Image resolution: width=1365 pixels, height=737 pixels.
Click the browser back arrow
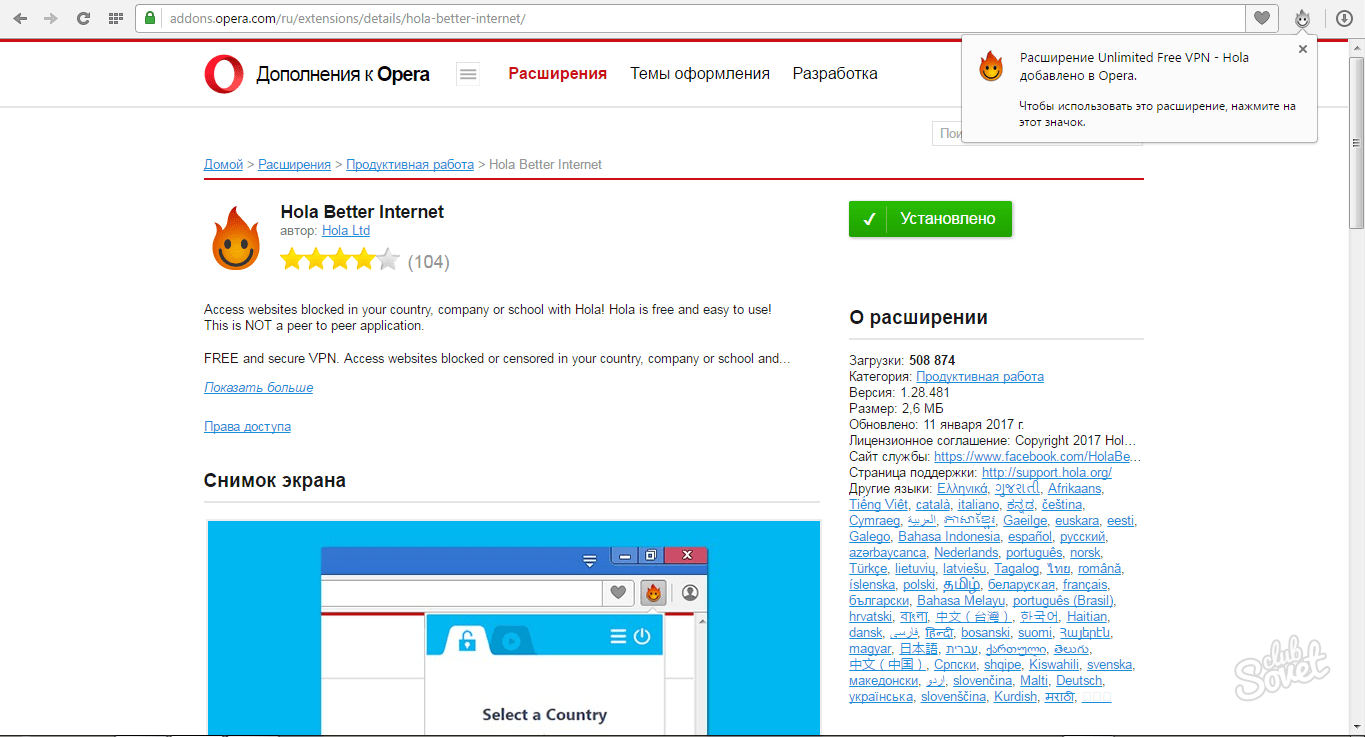20,18
